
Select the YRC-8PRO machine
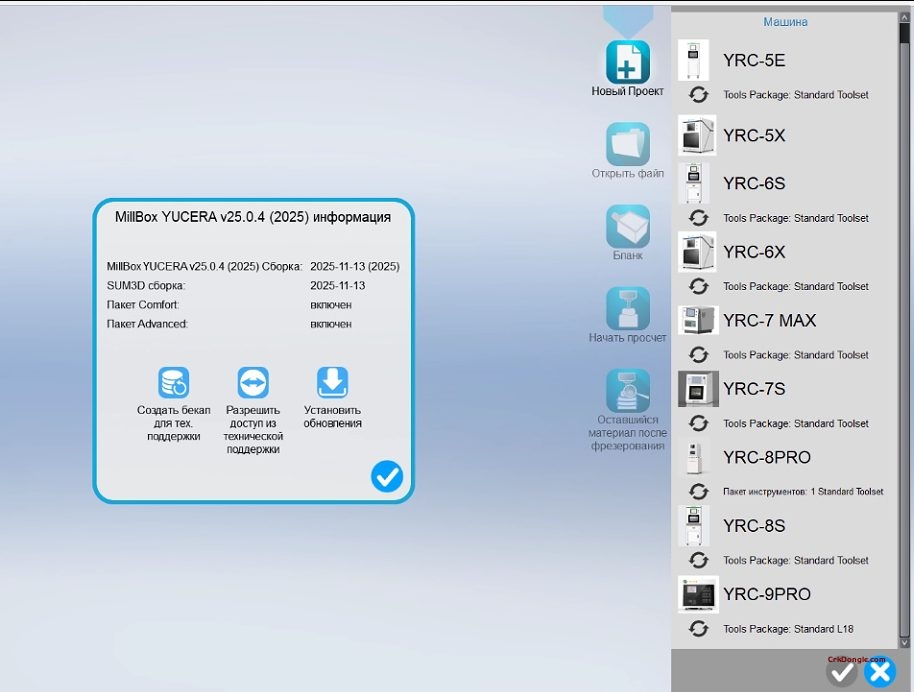click(766, 458)
